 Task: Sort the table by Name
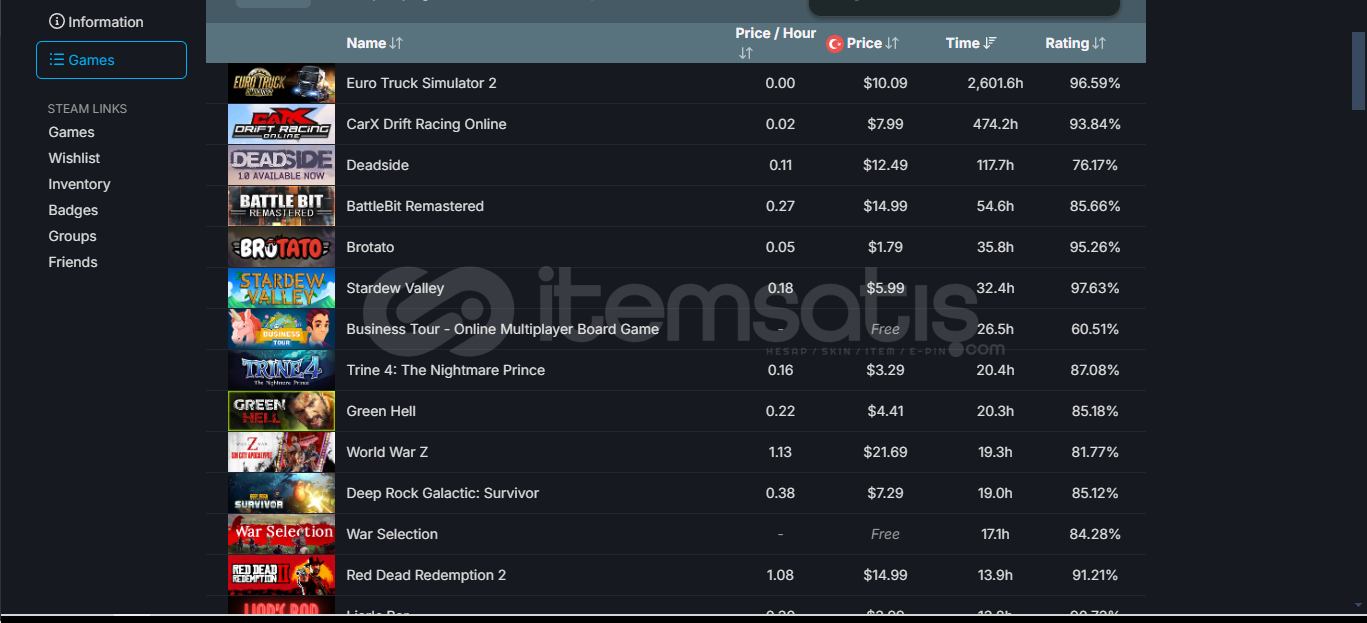[x=374, y=43]
